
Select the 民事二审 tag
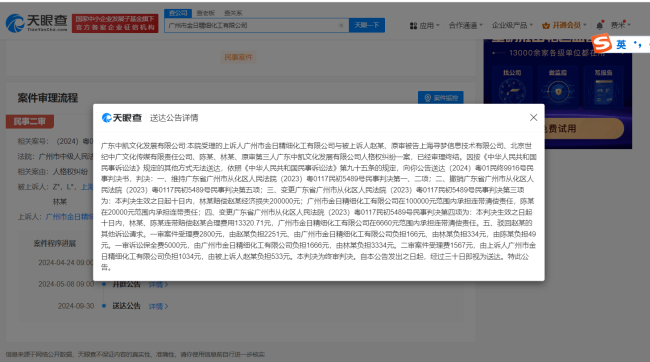click(29, 121)
